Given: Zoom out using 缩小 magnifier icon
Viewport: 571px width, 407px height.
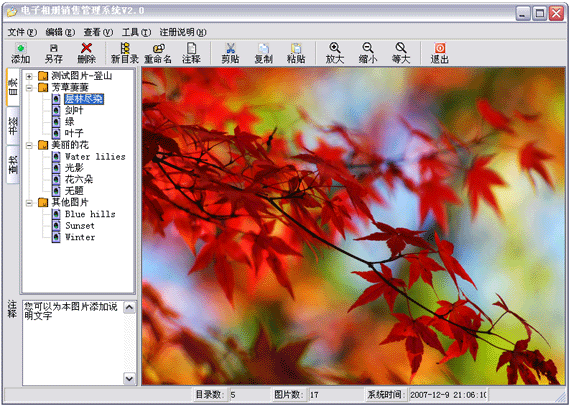Looking at the screenshot, I should point(368,53).
